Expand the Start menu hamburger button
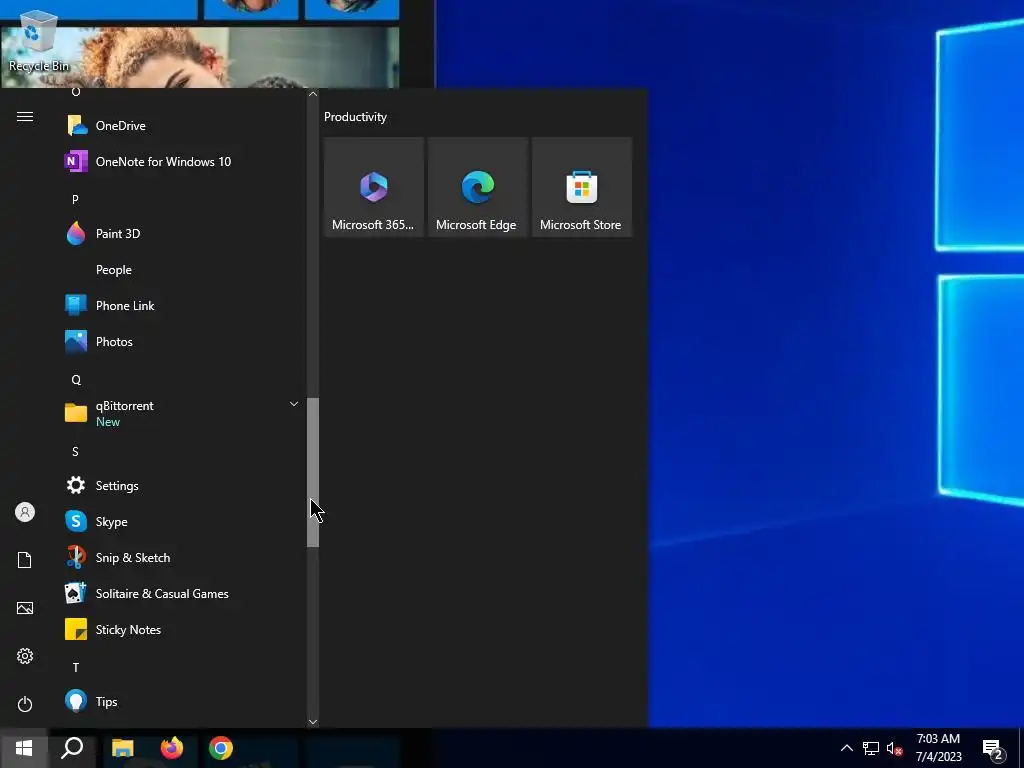1024x768 pixels. point(25,116)
